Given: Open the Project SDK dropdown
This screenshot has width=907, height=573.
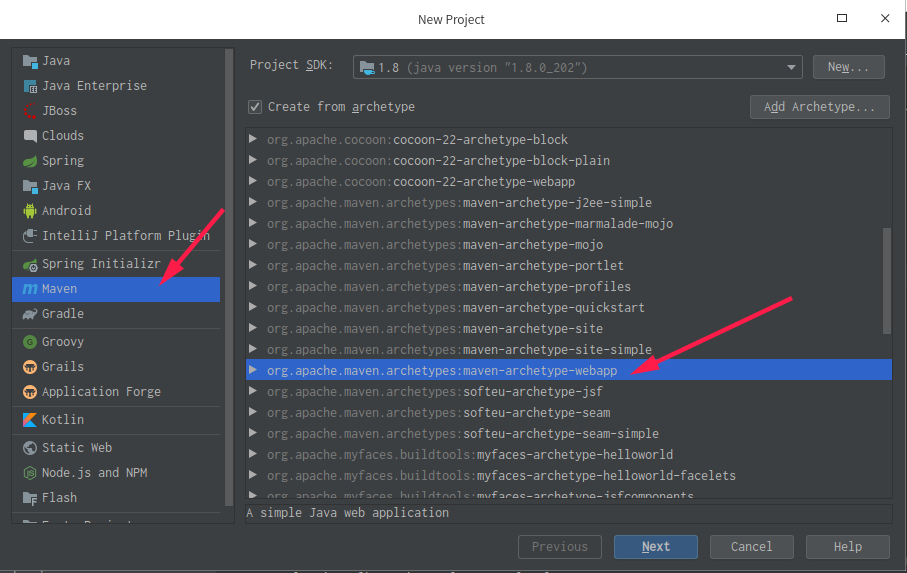Looking at the screenshot, I should [x=578, y=67].
